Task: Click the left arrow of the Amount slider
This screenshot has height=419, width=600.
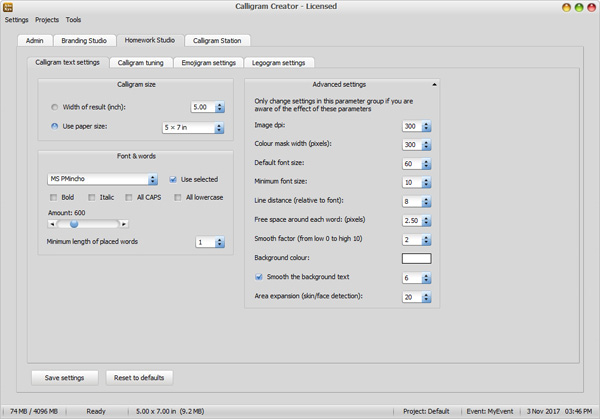Action: click(x=52, y=224)
